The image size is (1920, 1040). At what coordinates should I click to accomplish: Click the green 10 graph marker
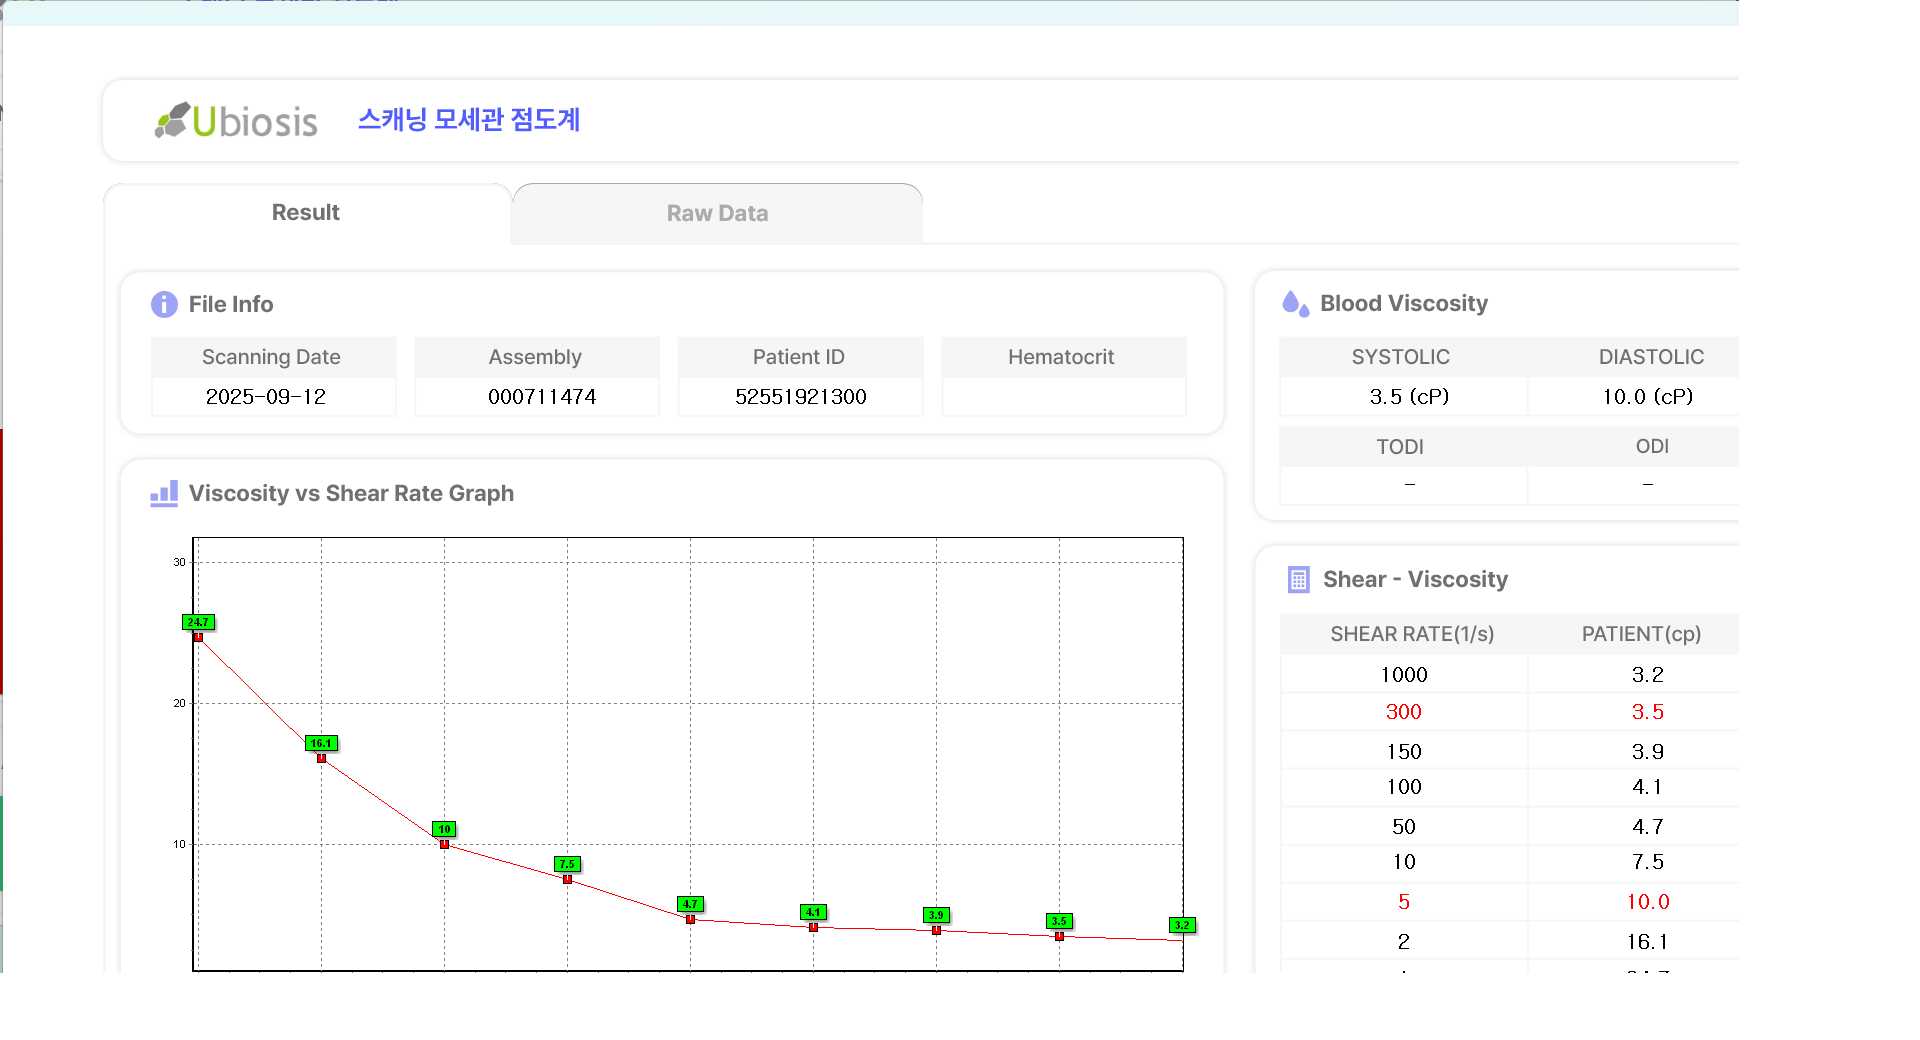pyautogui.click(x=444, y=829)
